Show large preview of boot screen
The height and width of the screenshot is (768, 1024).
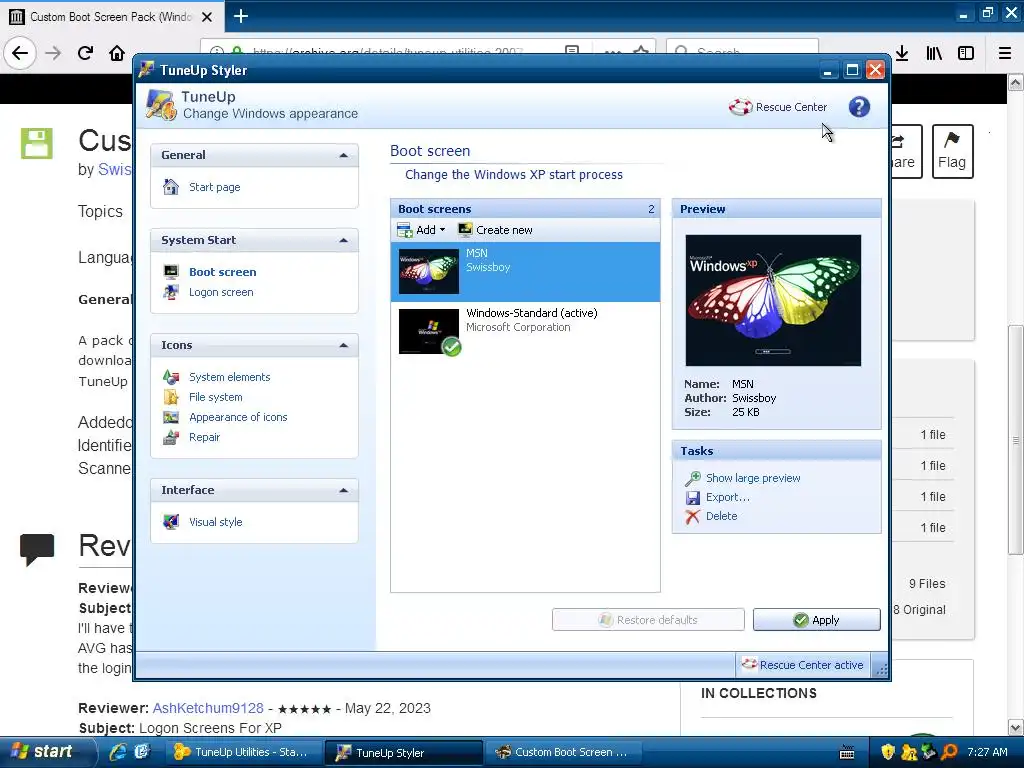[x=752, y=478]
